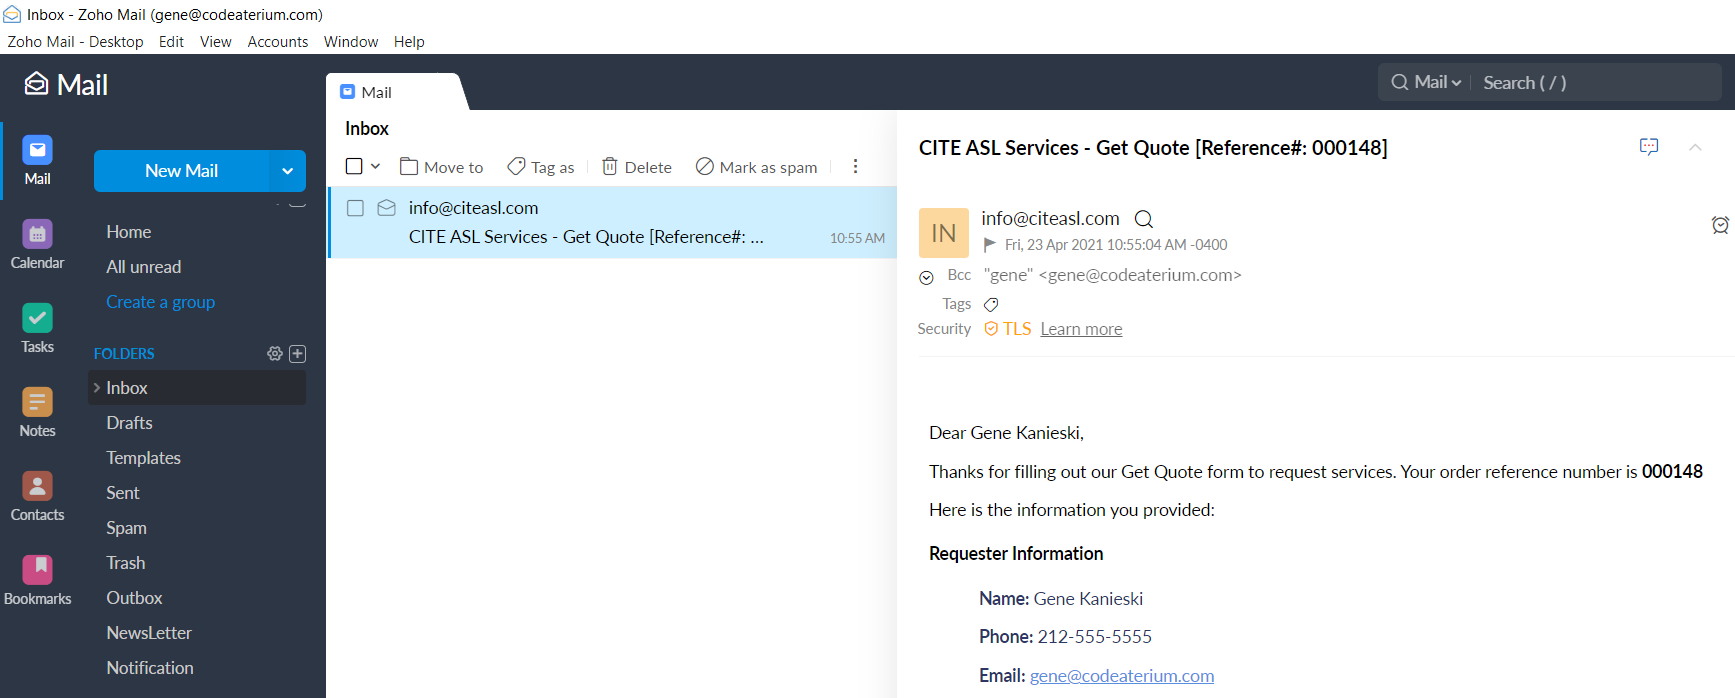1735x698 pixels.
Task: Open the Notes module
Action: point(37,412)
